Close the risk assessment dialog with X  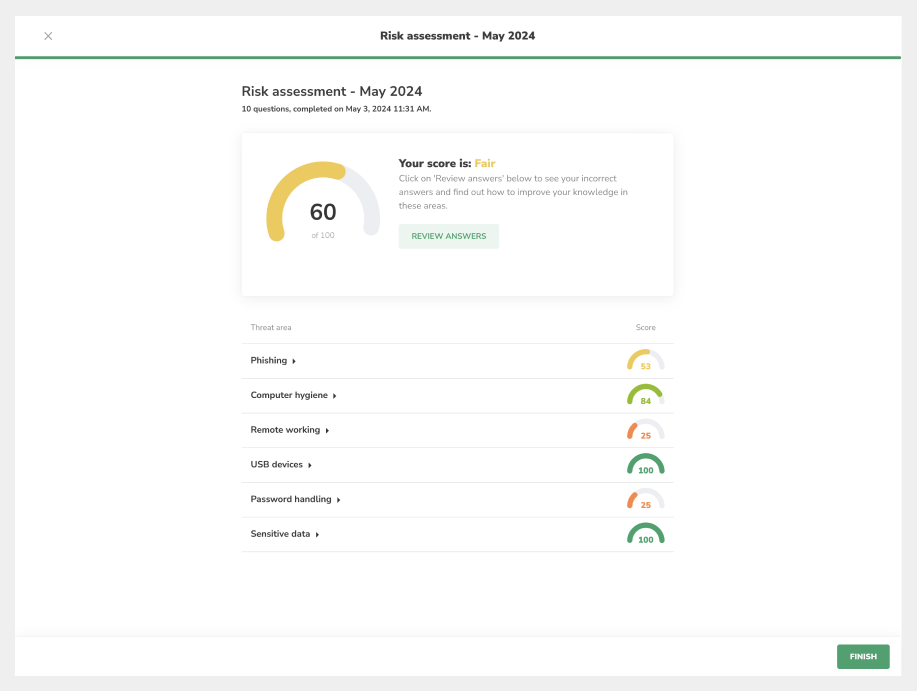tap(48, 36)
